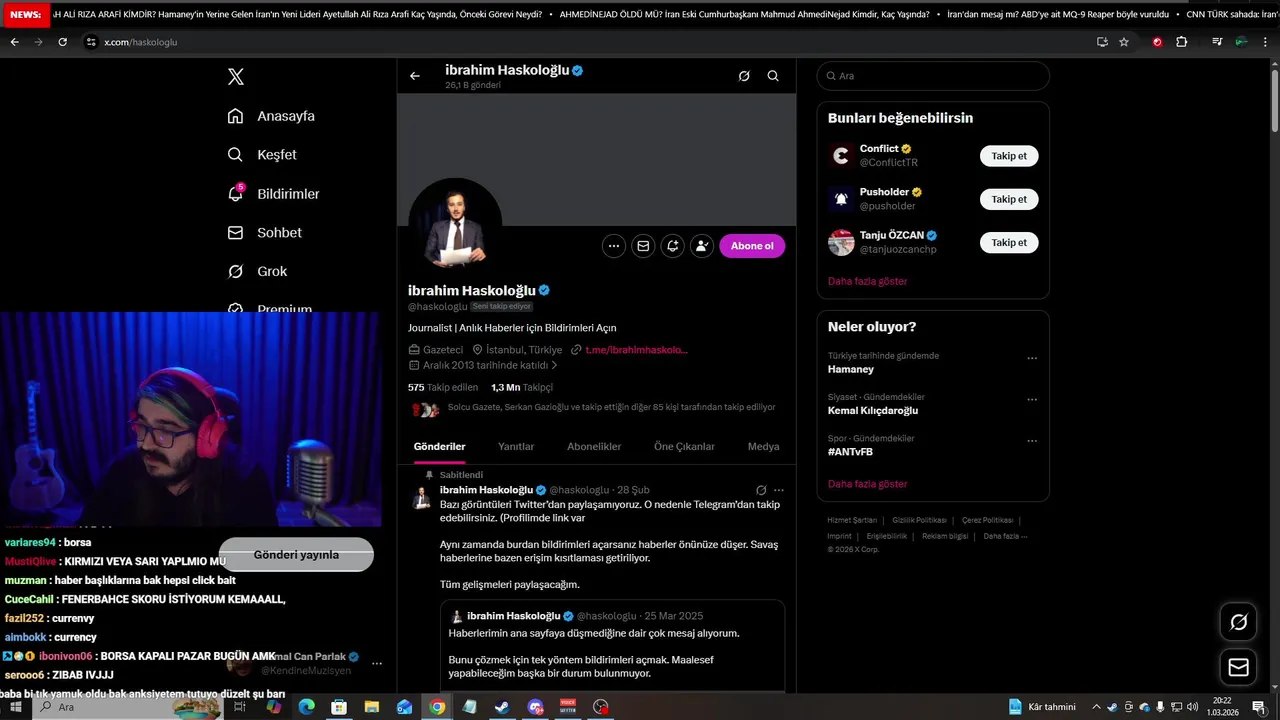The width and height of the screenshot is (1280, 720).
Task: Click the floating messages envelope button
Action: [x=1238, y=667]
